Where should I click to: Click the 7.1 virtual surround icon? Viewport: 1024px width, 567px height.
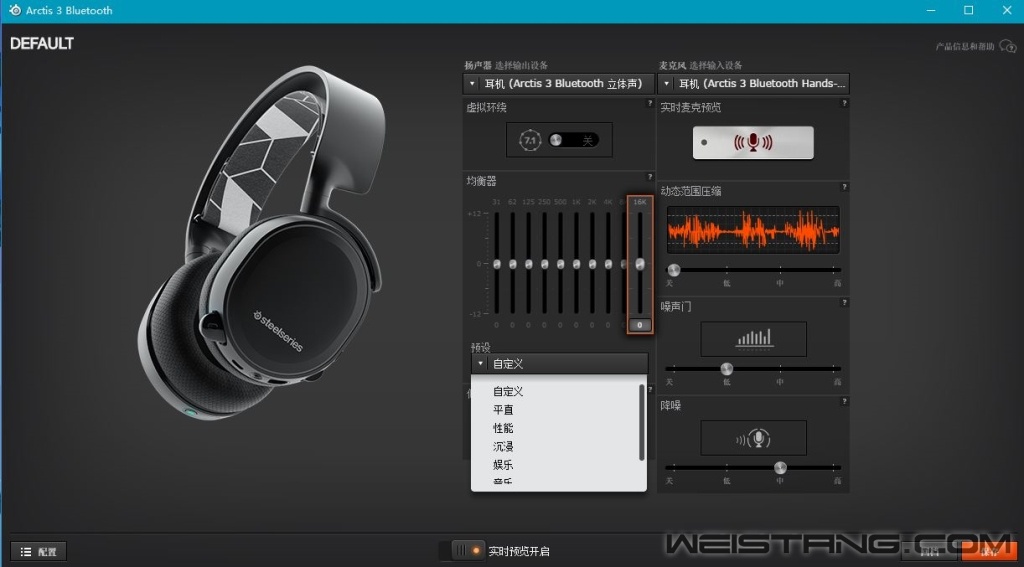click(530, 140)
